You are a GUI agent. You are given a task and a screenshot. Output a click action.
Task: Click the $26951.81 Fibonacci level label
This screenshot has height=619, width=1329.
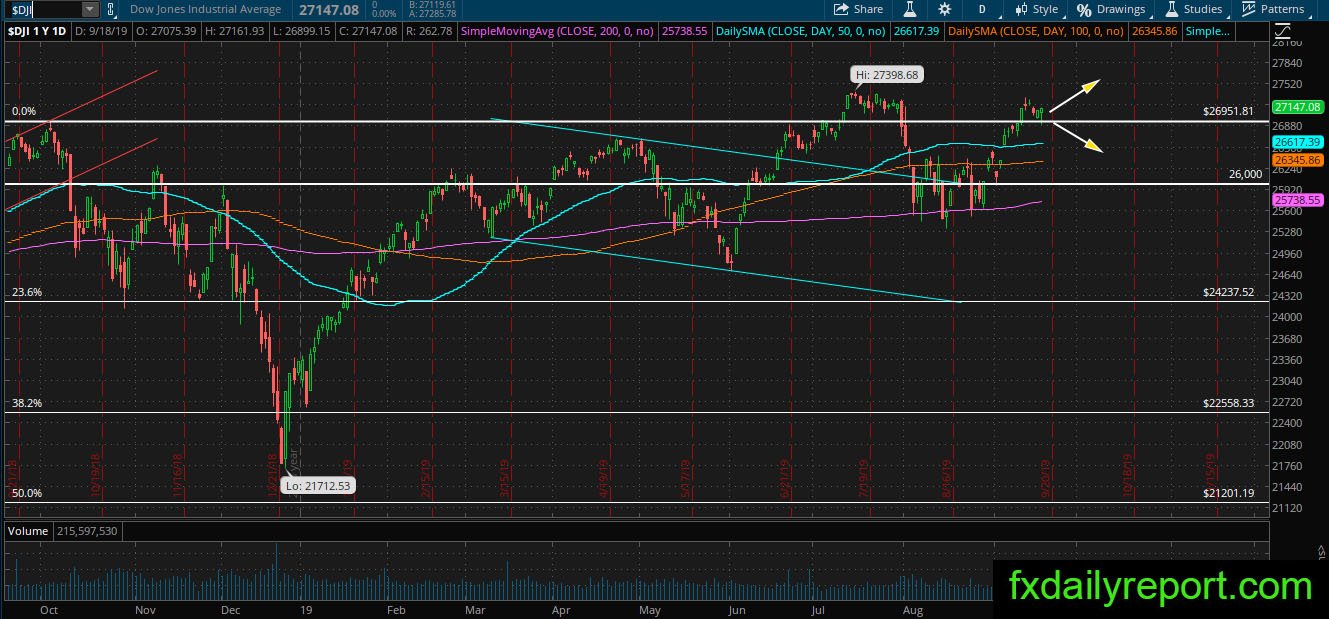pyautogui.click(x=1228, y=111)
